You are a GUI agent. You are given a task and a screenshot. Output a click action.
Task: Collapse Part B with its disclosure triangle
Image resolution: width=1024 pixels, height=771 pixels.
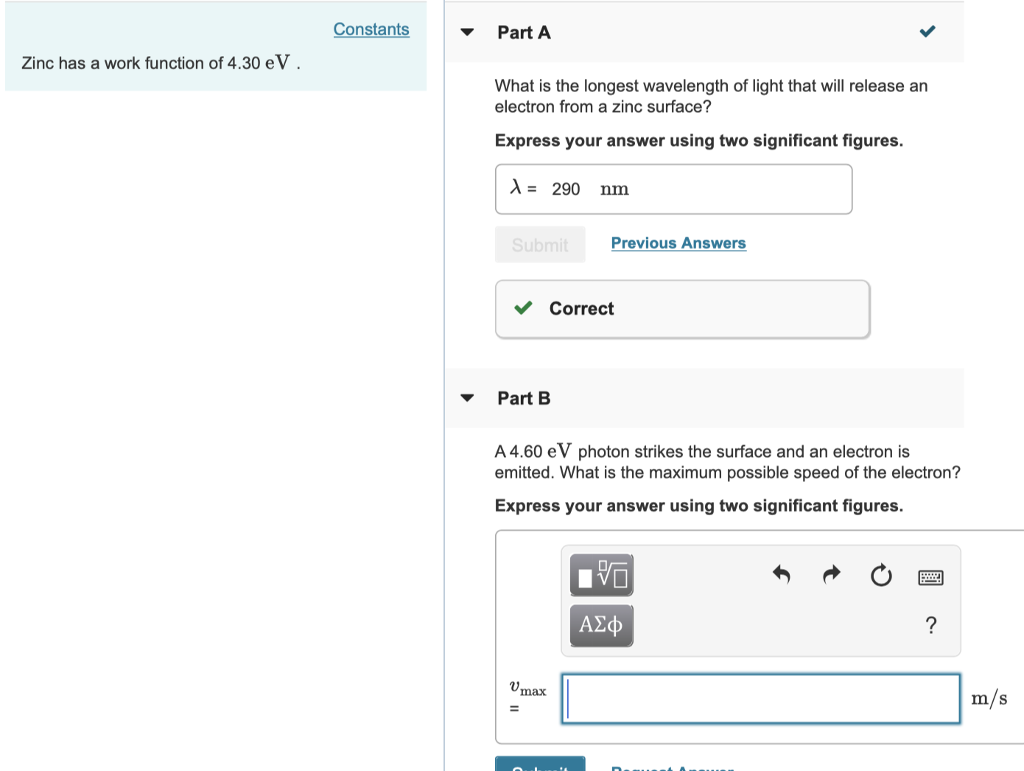[466, 397]
